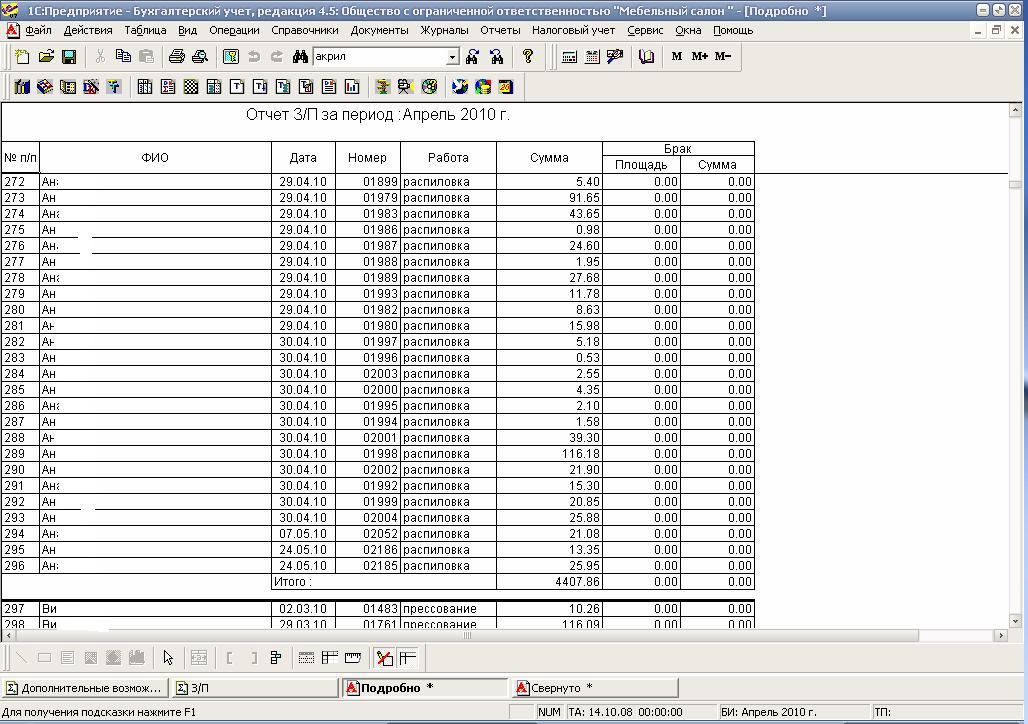Viewport: 1028px width, 724px height.
Task: Activate the Дополнительные возмож... window button
Action: [85, 687]
